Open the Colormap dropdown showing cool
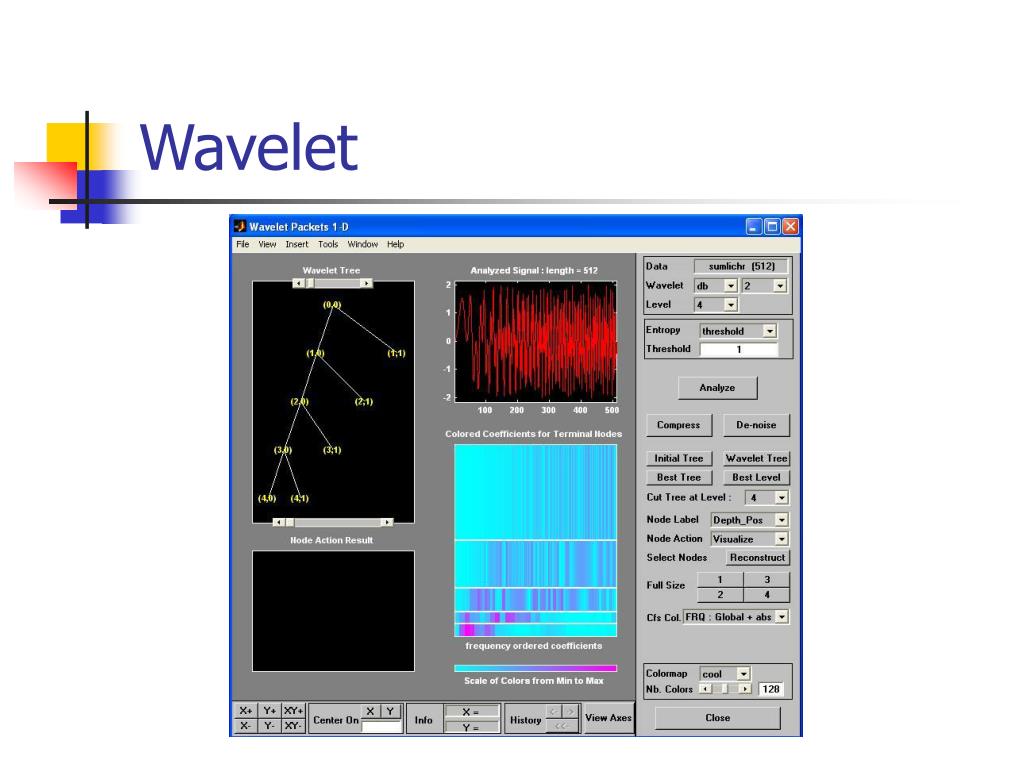This screenshot has height=768, width=1024. (725, 674)
